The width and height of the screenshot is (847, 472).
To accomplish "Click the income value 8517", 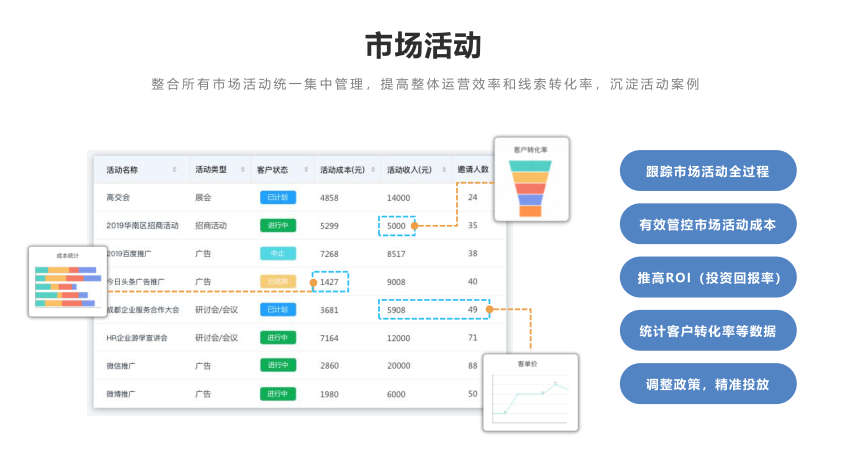I will (x=396, y=254).
